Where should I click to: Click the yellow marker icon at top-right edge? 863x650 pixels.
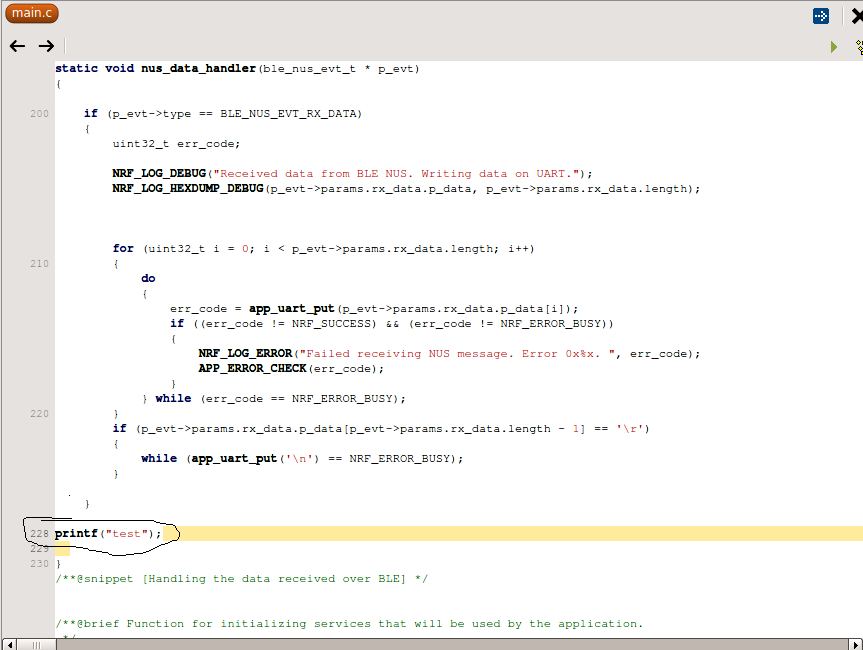857,46
